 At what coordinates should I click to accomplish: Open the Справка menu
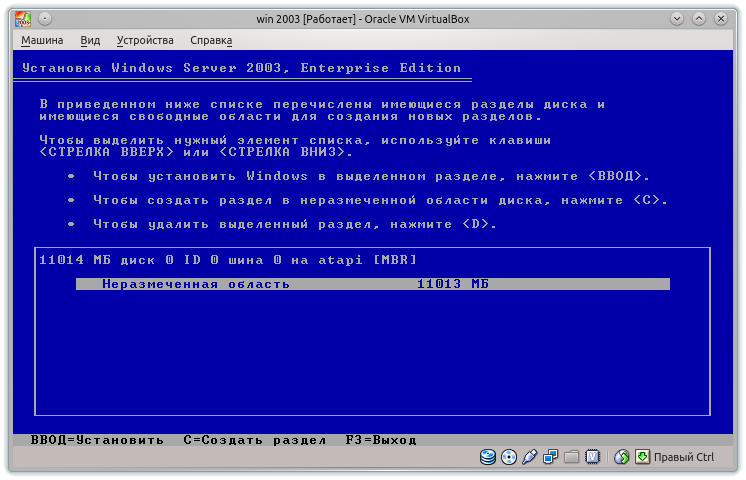coord(211,40)
